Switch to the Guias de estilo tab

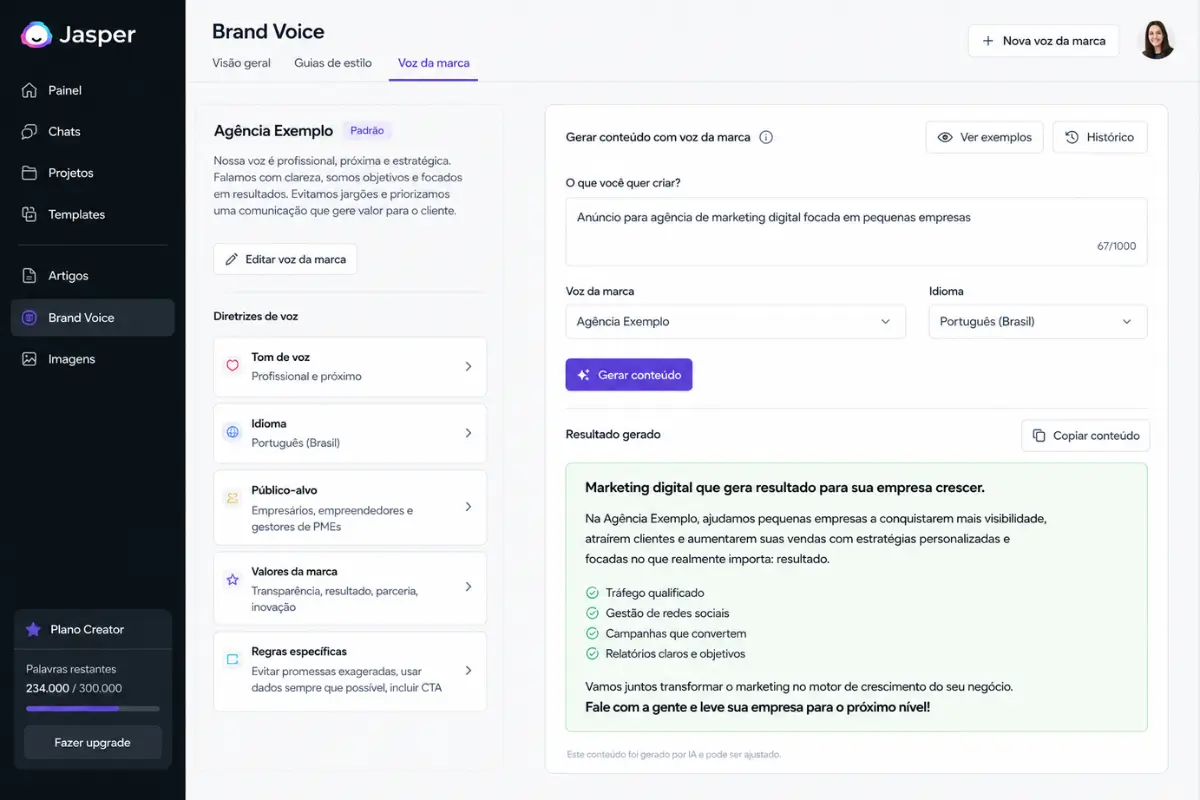[x=333, y=63]
